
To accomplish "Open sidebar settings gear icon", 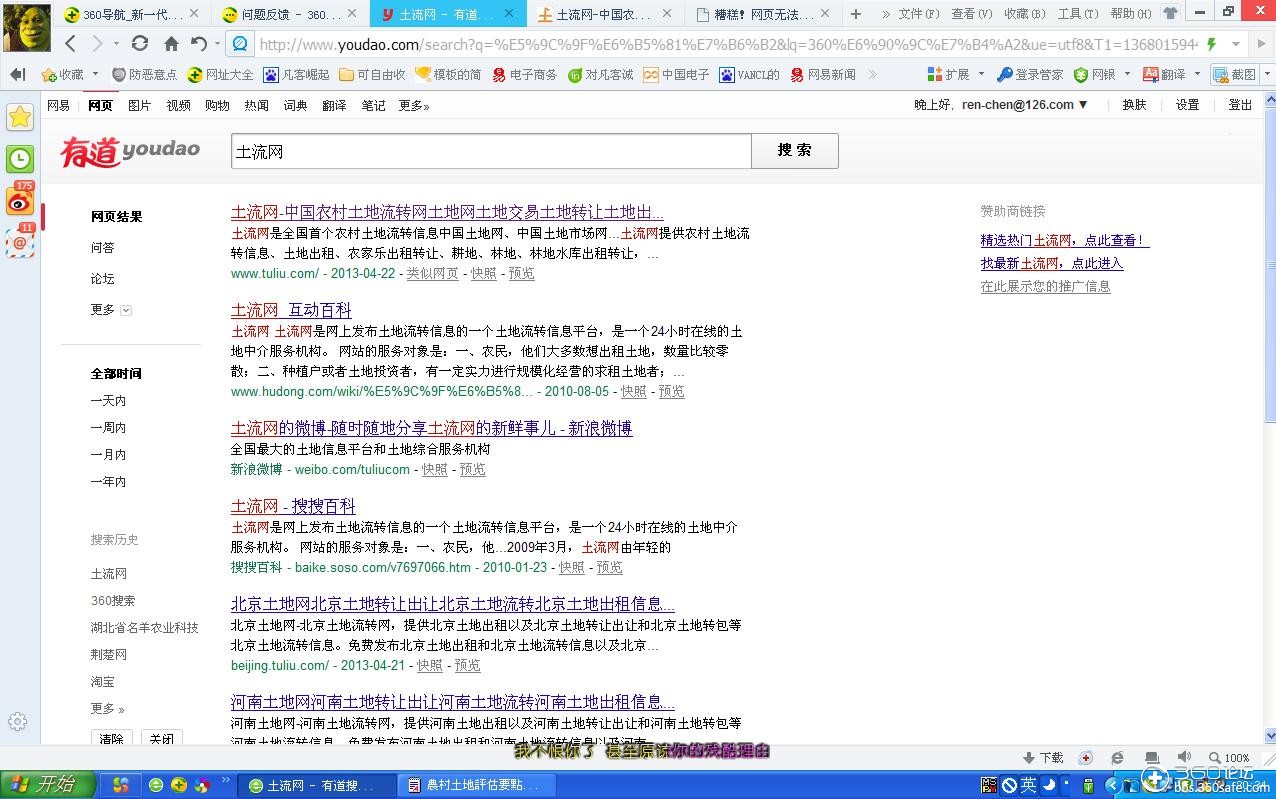I will [17, 722].
